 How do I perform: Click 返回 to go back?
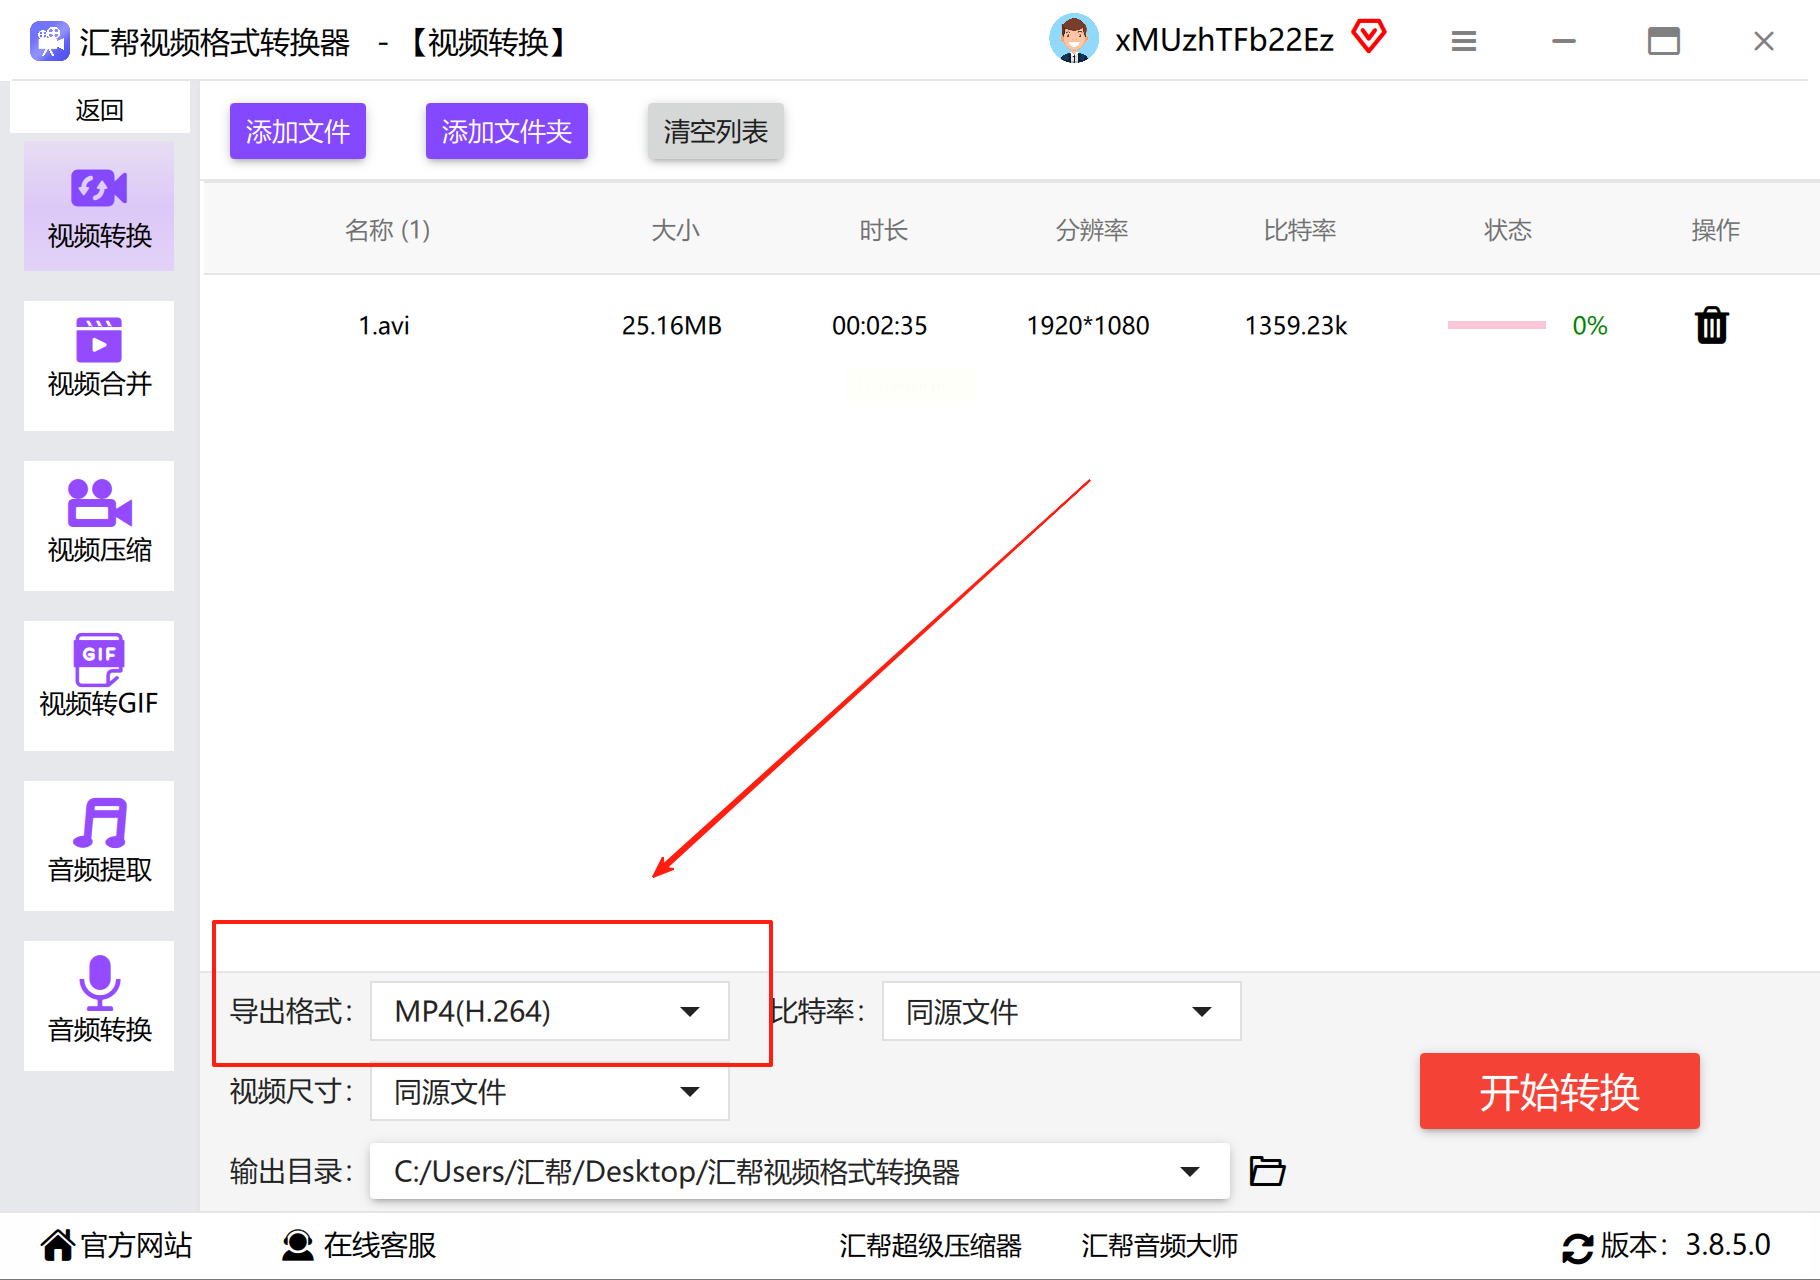tap(99, 108)
